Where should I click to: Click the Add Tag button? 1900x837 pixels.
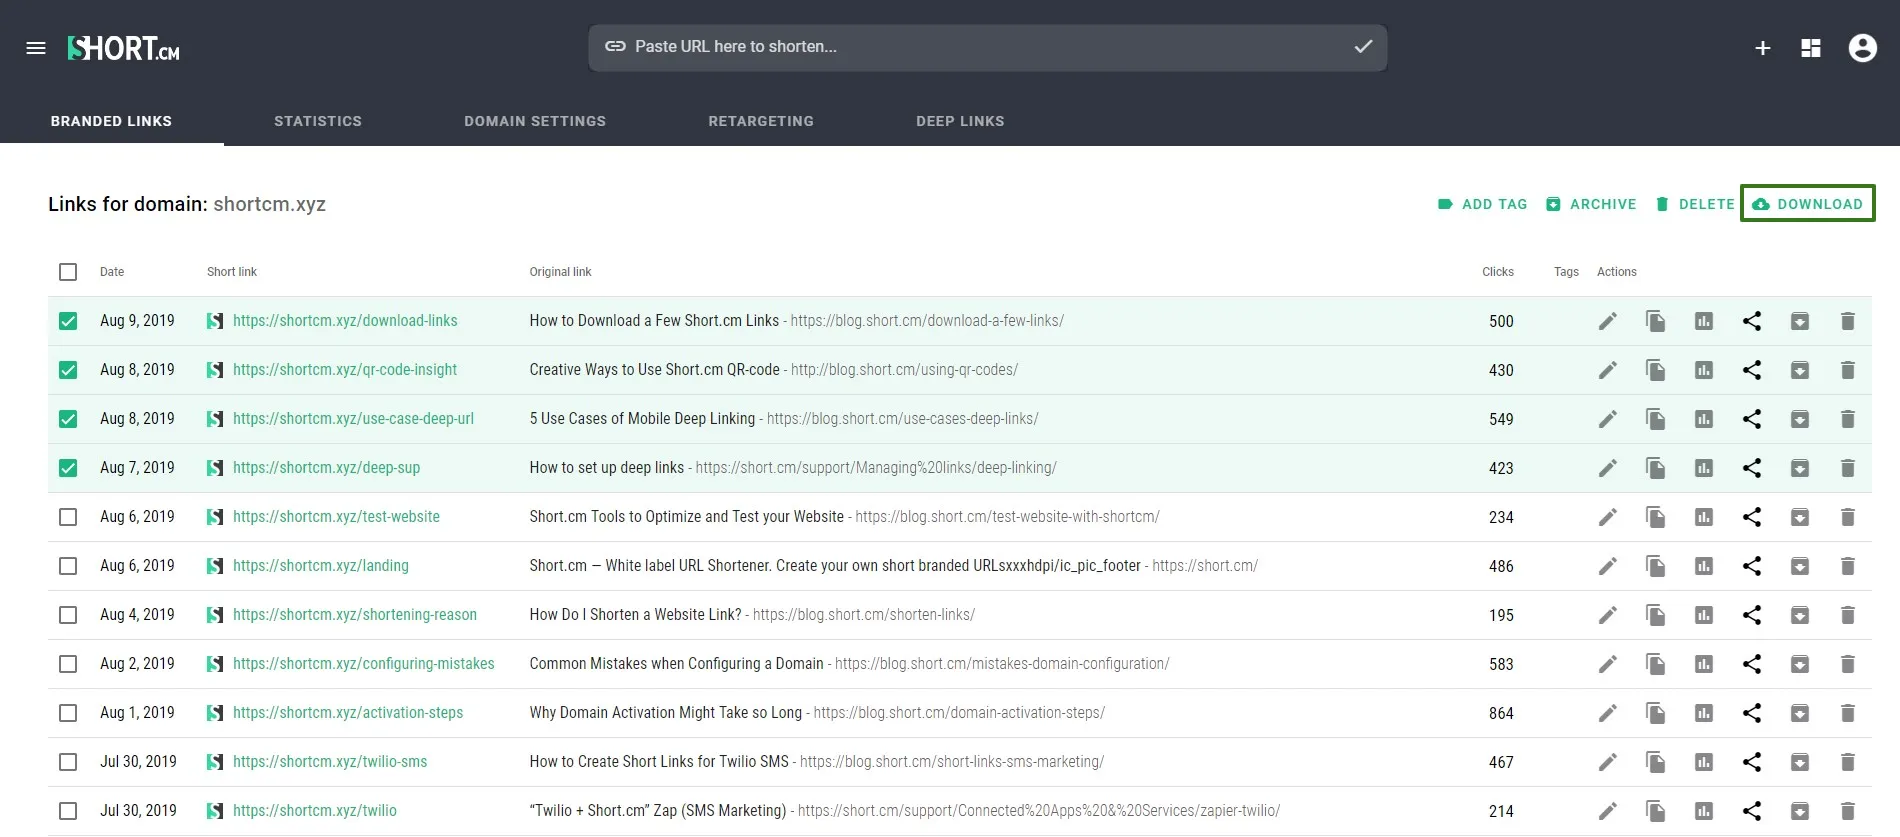pos(1482,204)
